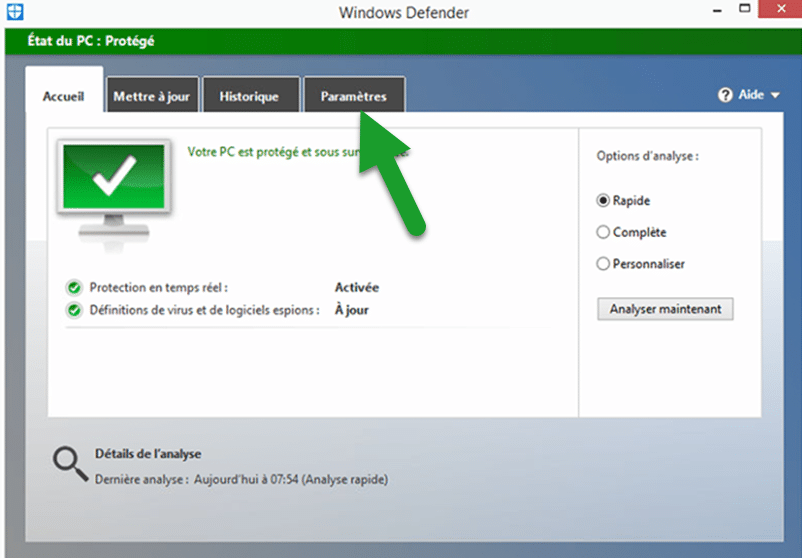Click the "Définitions de virus et de logiciels espions" label
The width and height of the screenshot is (802, 558).
pos(205,310)
